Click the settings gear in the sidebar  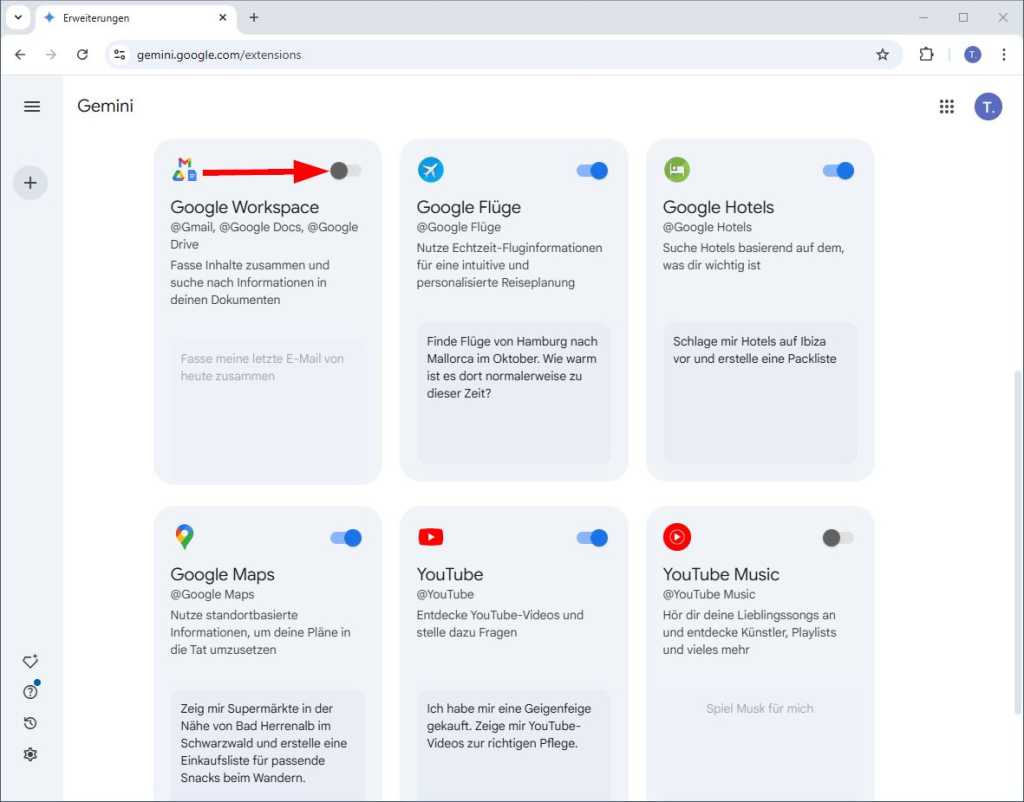[x=30, y=753]
